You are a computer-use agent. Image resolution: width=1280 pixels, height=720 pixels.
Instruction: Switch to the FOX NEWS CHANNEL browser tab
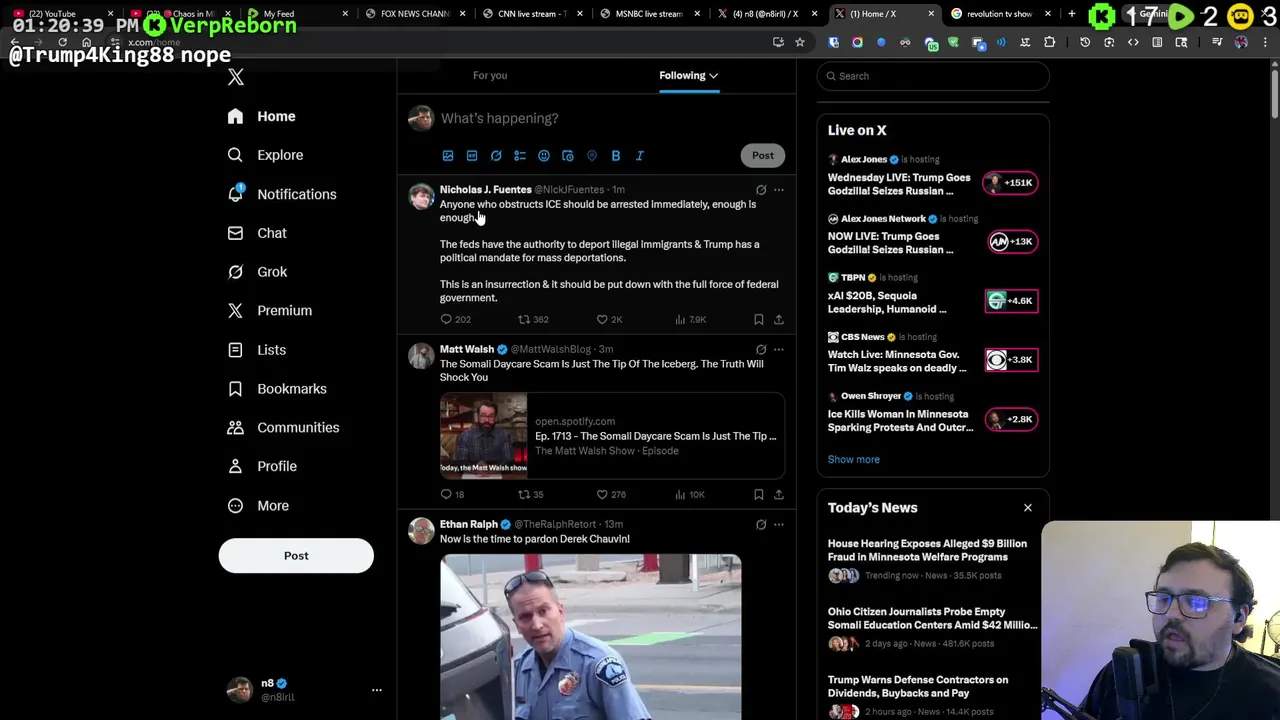click(x=414, y=14)
